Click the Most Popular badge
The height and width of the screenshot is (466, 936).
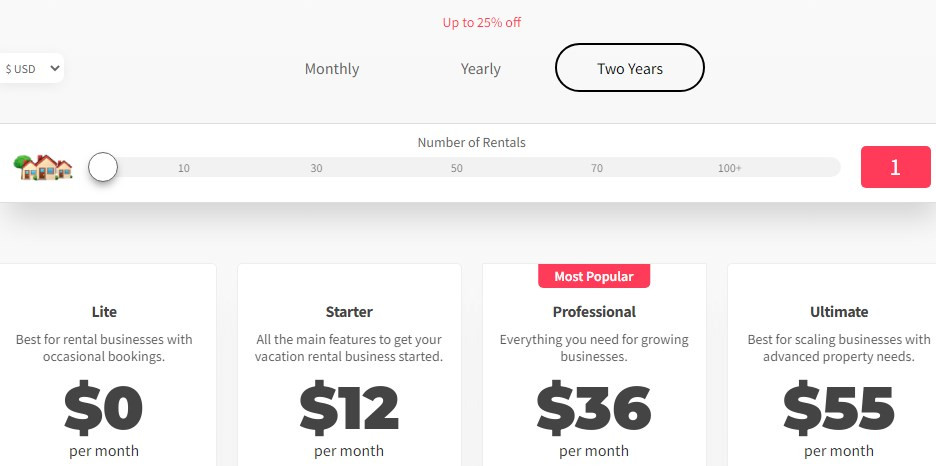594,275
